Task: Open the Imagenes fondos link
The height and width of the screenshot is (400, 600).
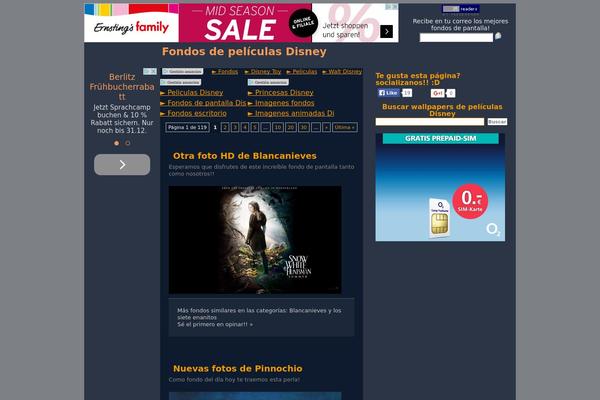Action: click(281, 103)
